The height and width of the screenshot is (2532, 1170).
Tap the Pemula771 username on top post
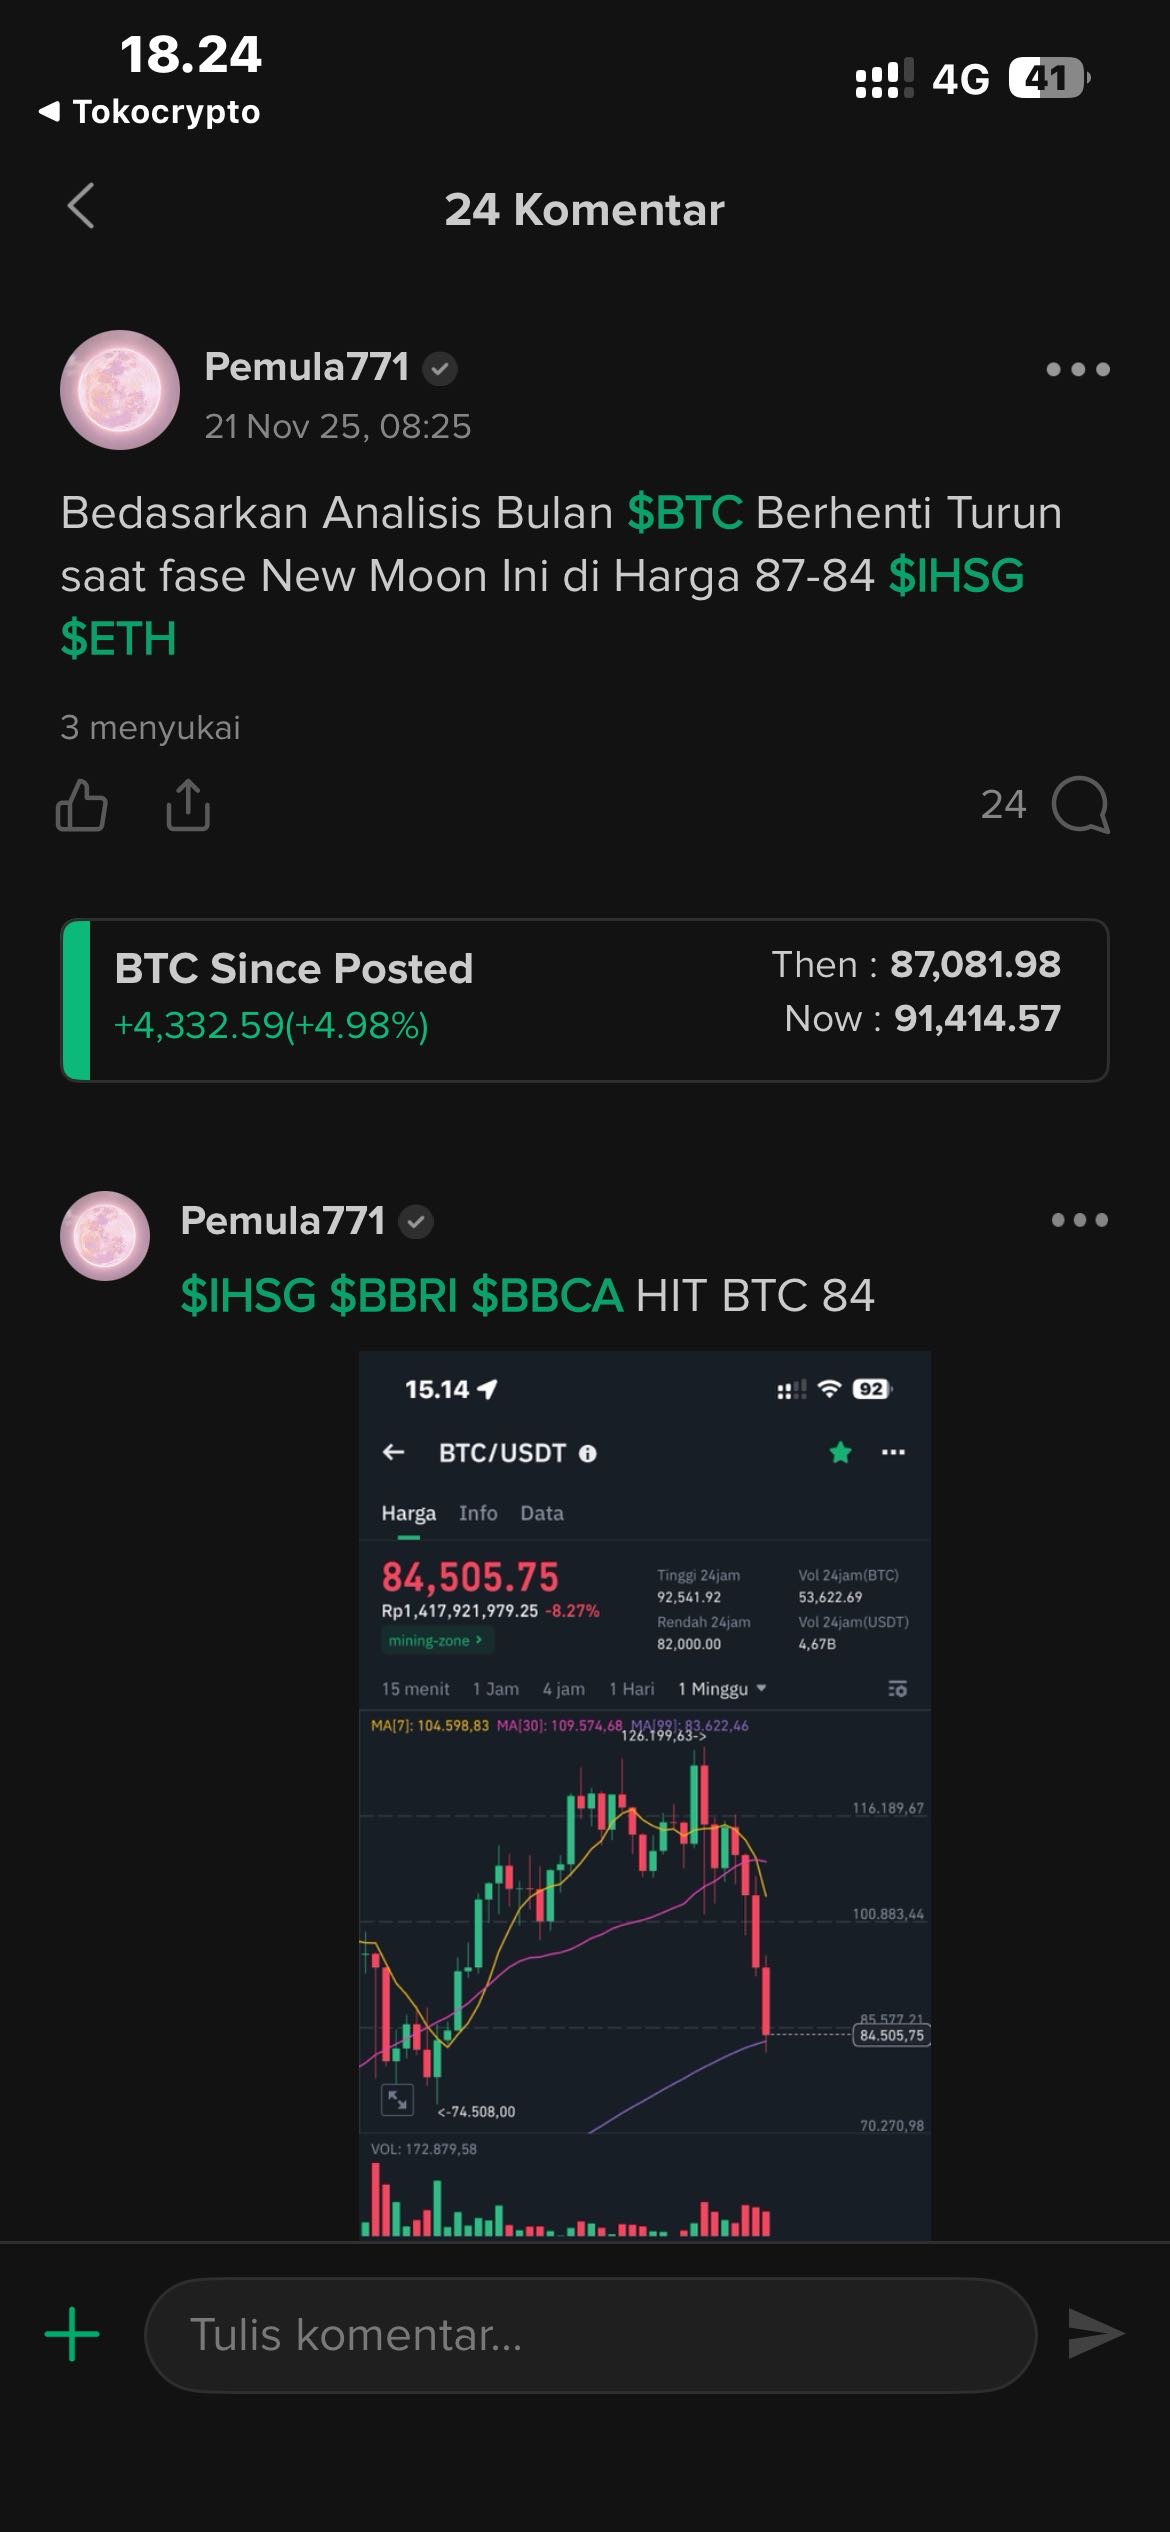(307, 367)
